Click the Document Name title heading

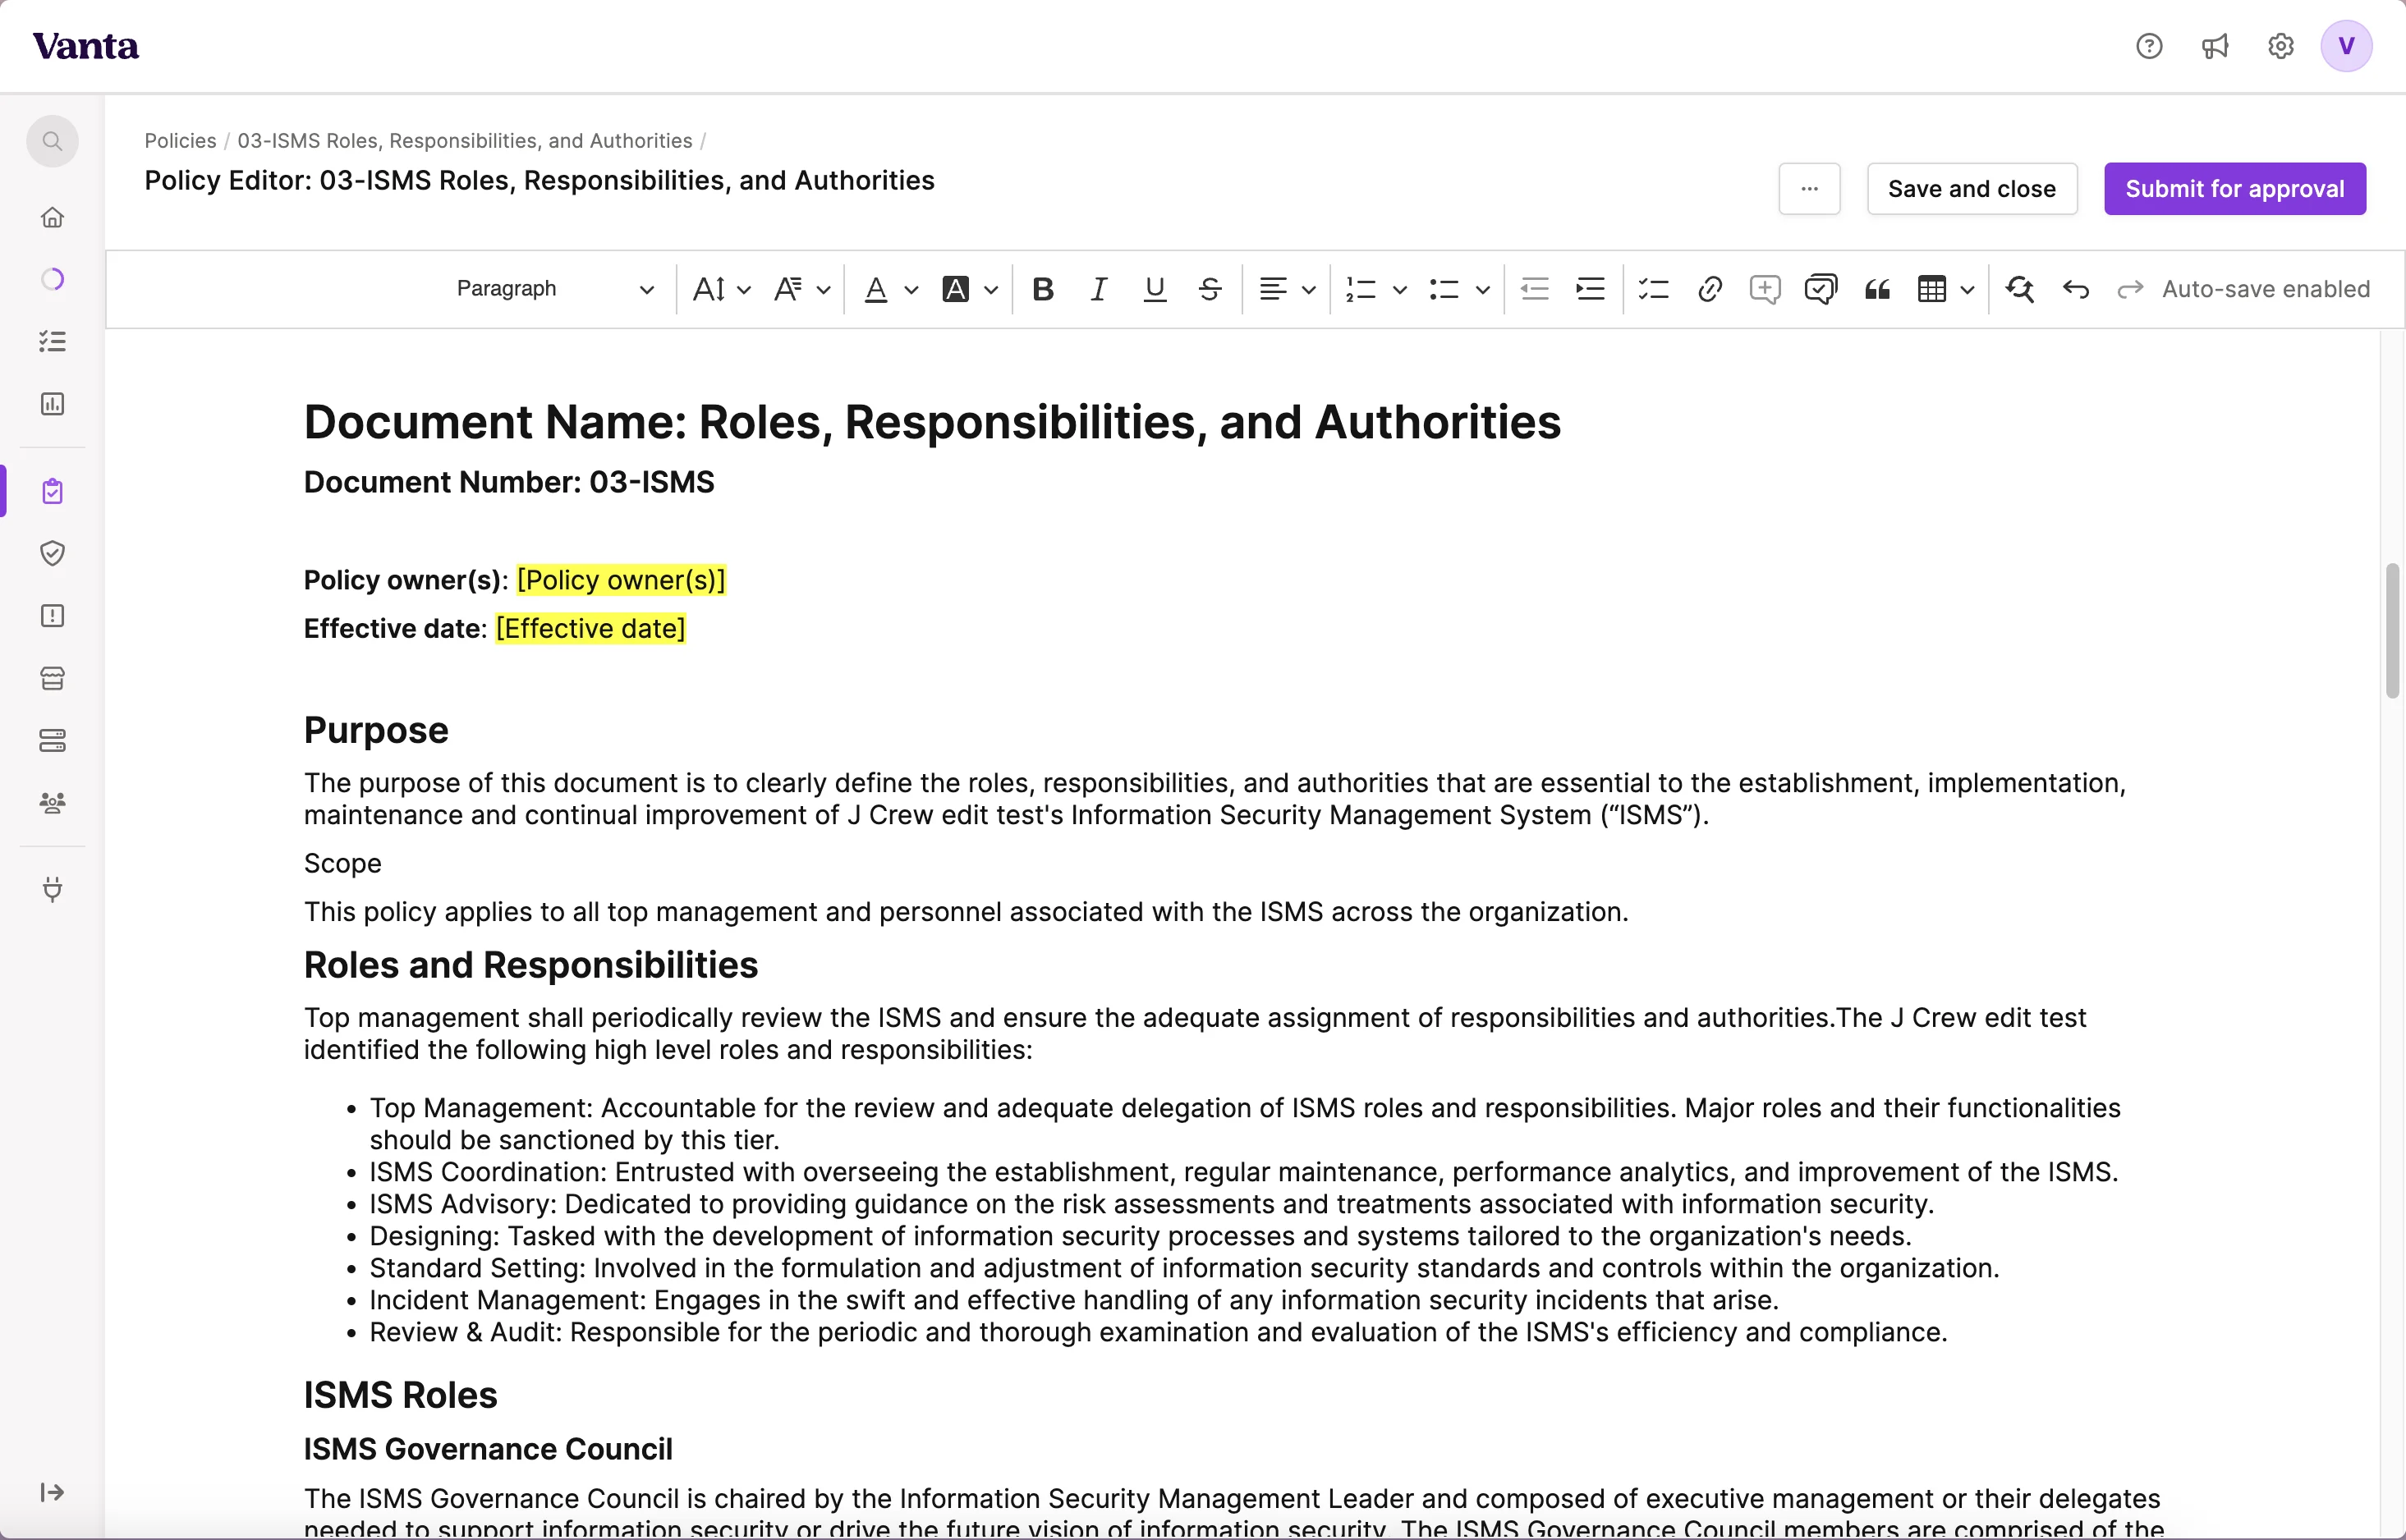[932, 422]
